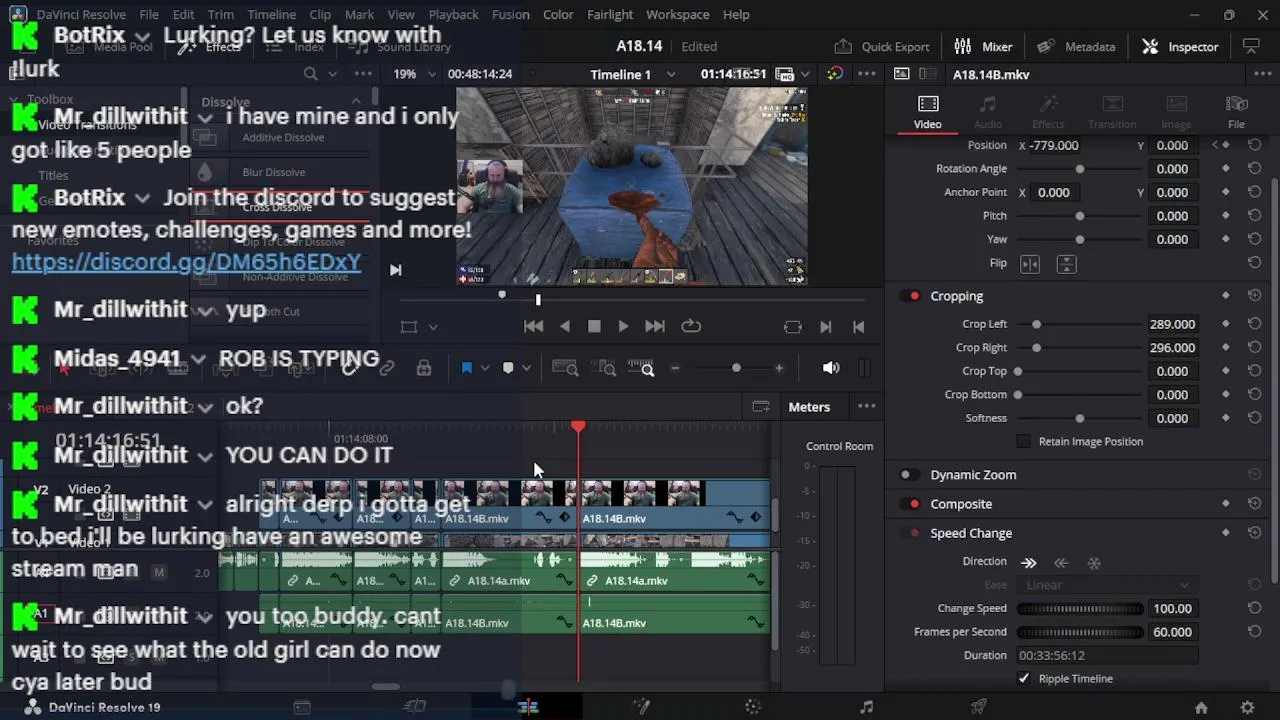Click Quick Export button
The height and width of the screenshot is (720, 1280).
[882, 46]
